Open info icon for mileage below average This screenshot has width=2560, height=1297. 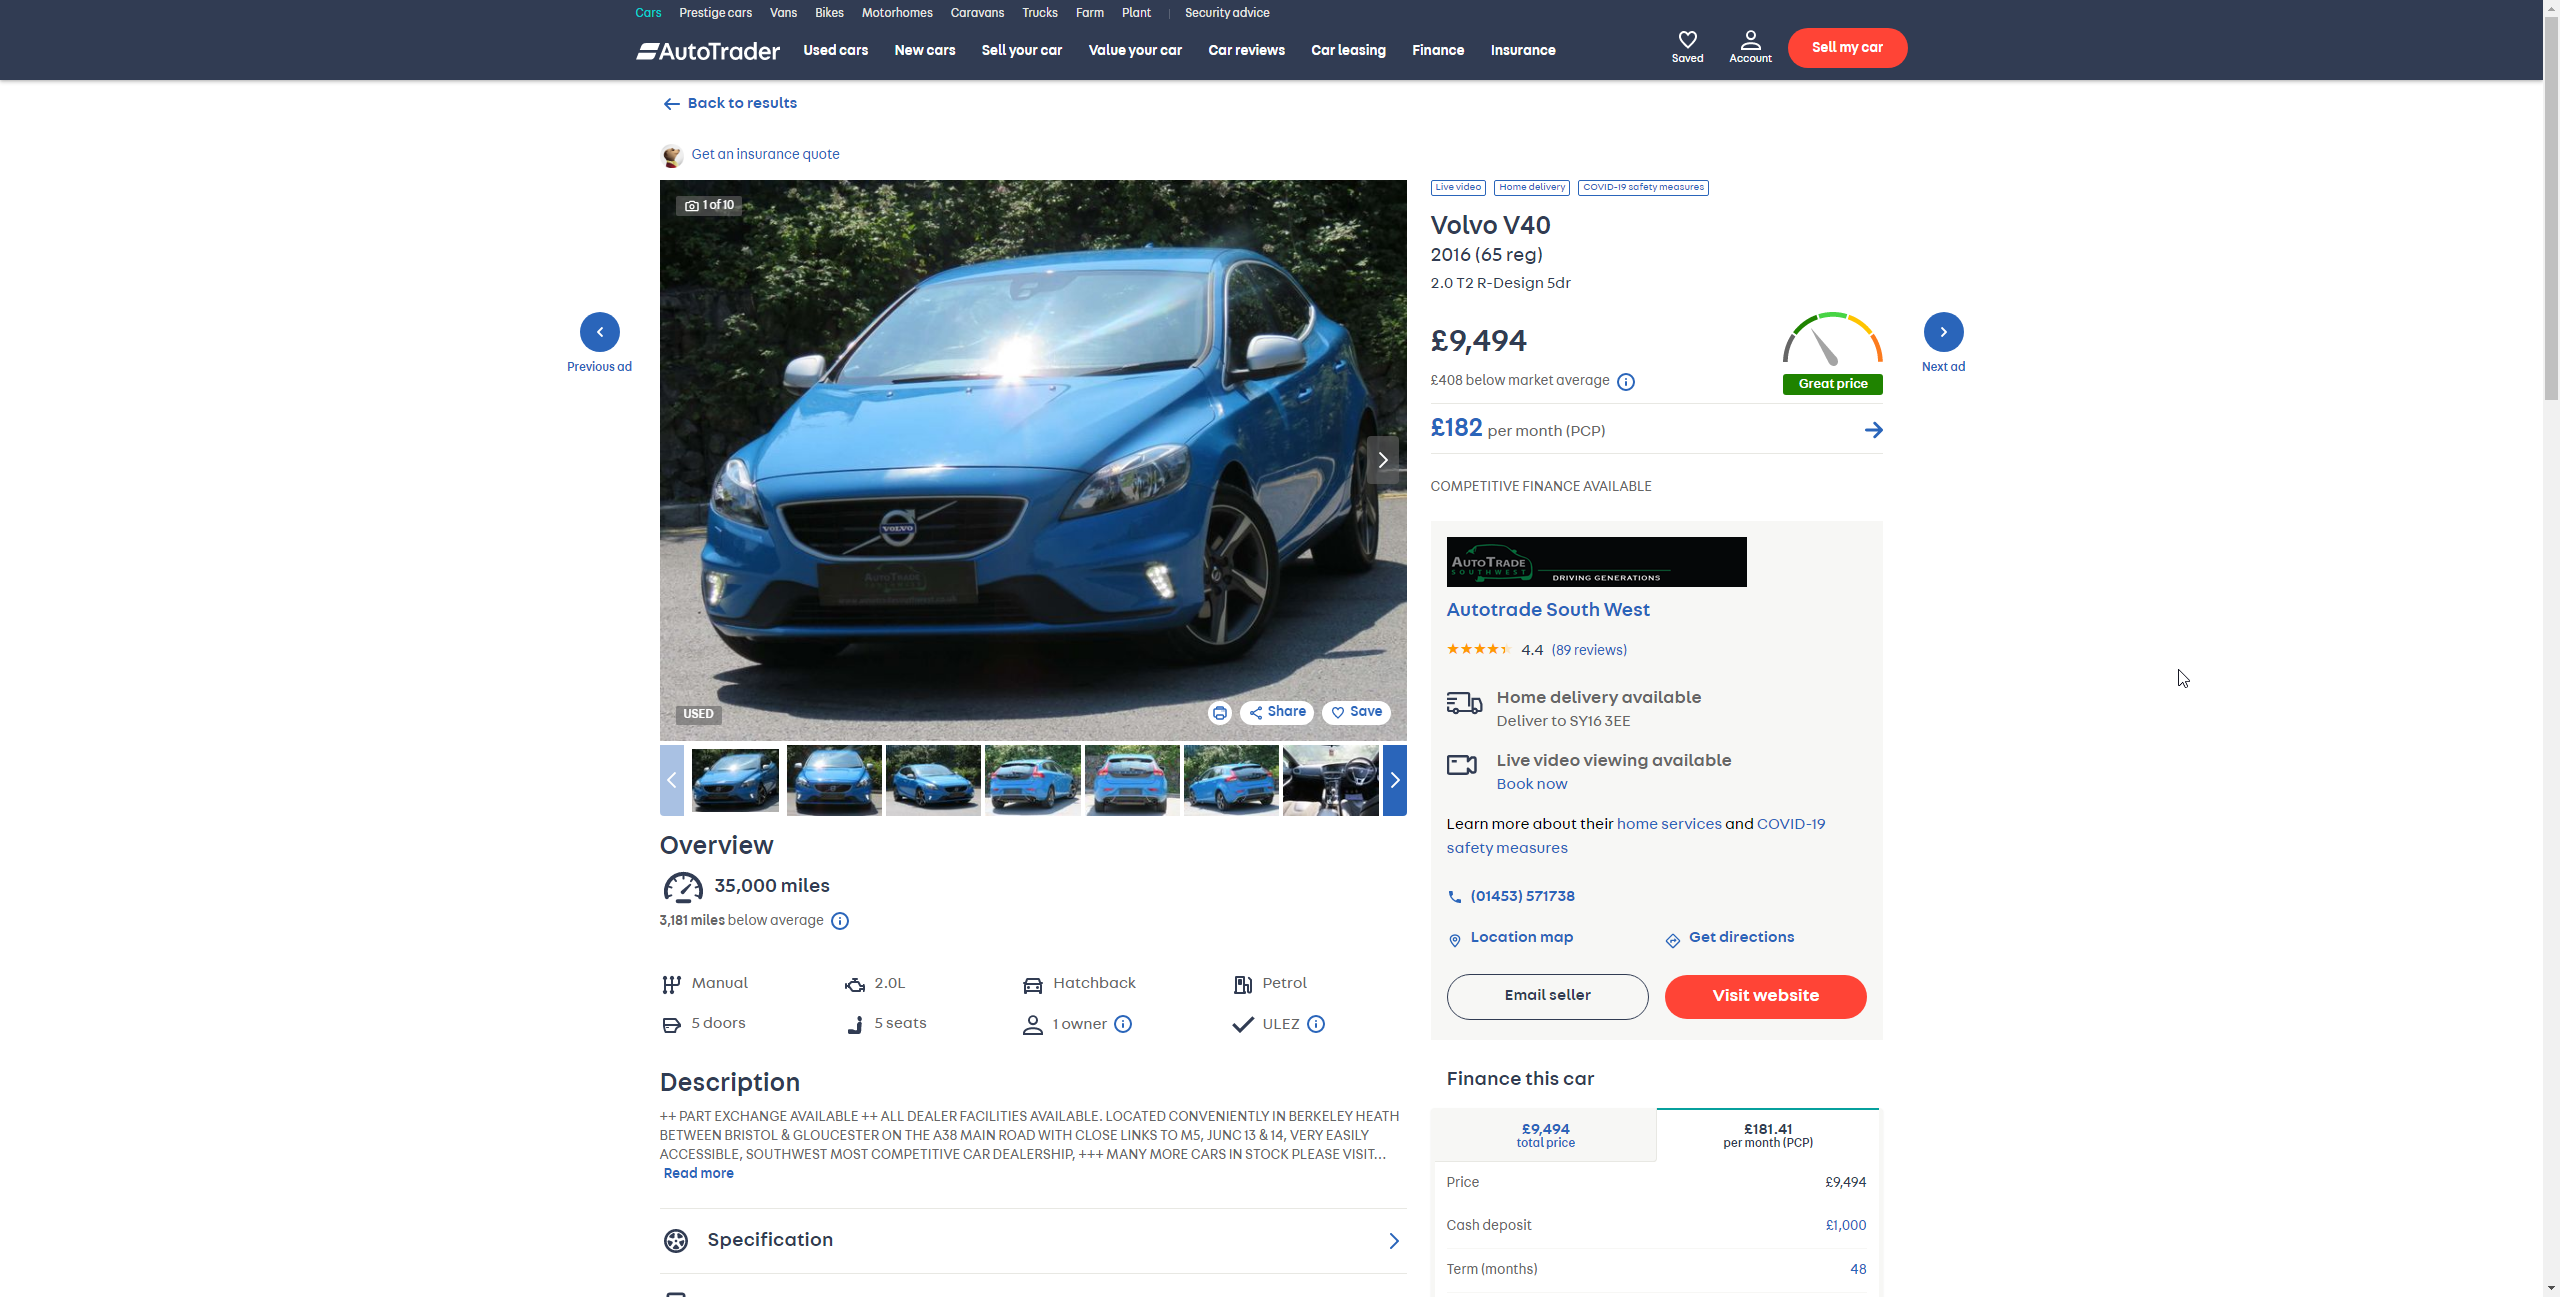pyautogui.click(x=840, y=921)
